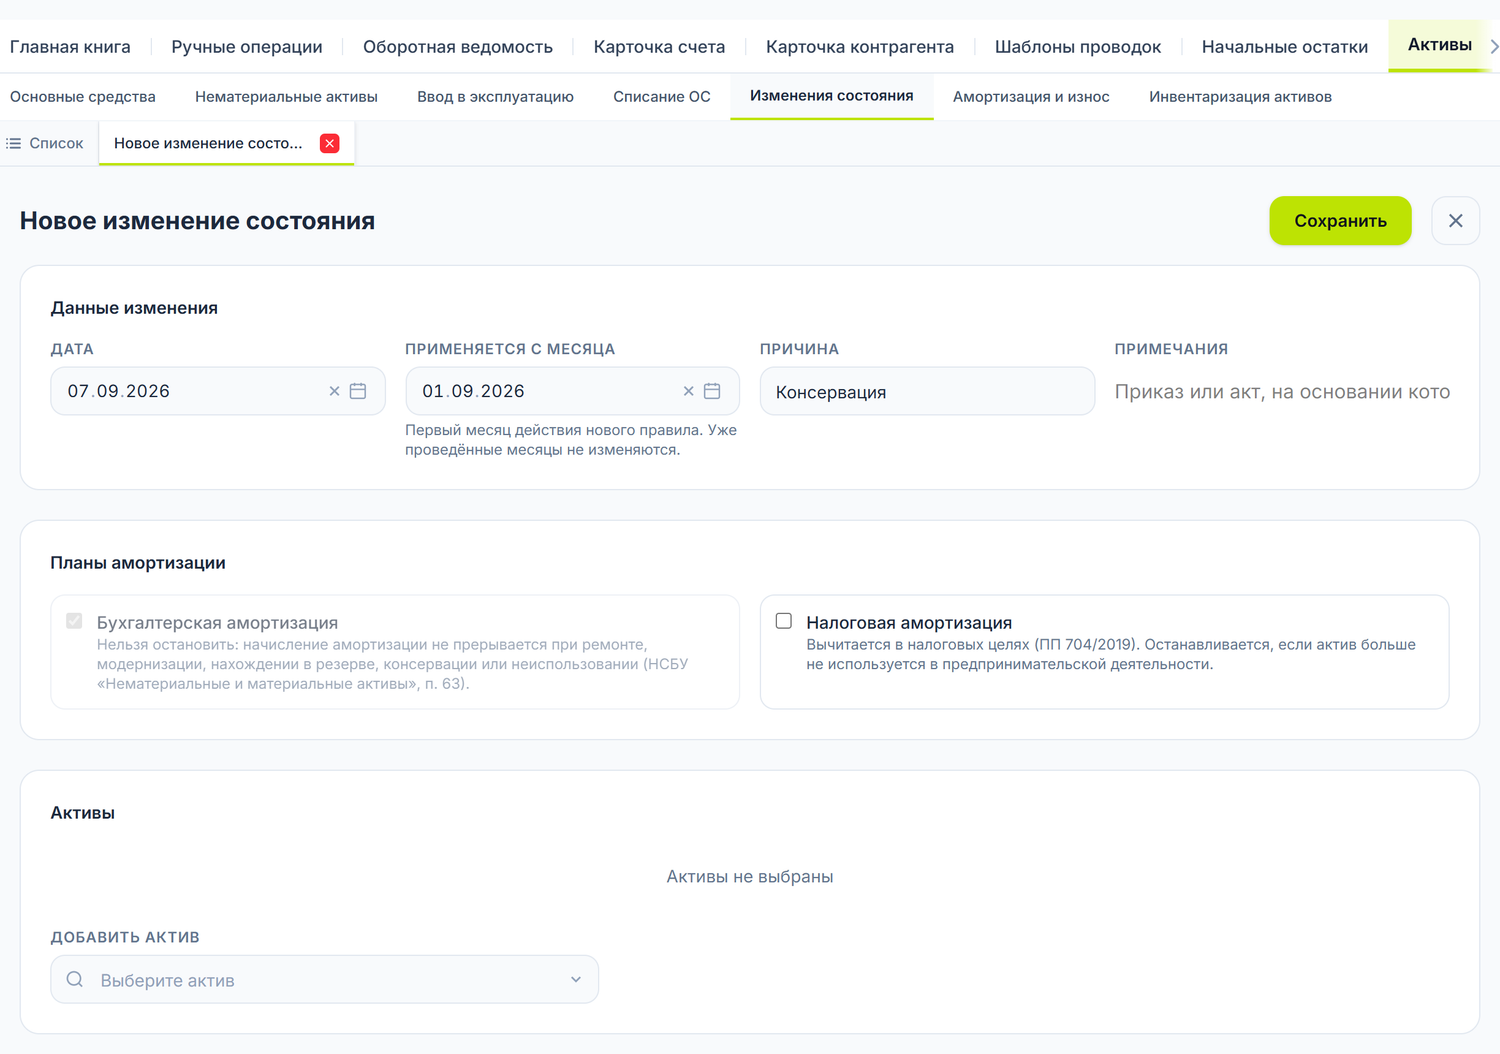
Task: Open Инвентаризация активов tab
Action: (x=1240, y=97)
